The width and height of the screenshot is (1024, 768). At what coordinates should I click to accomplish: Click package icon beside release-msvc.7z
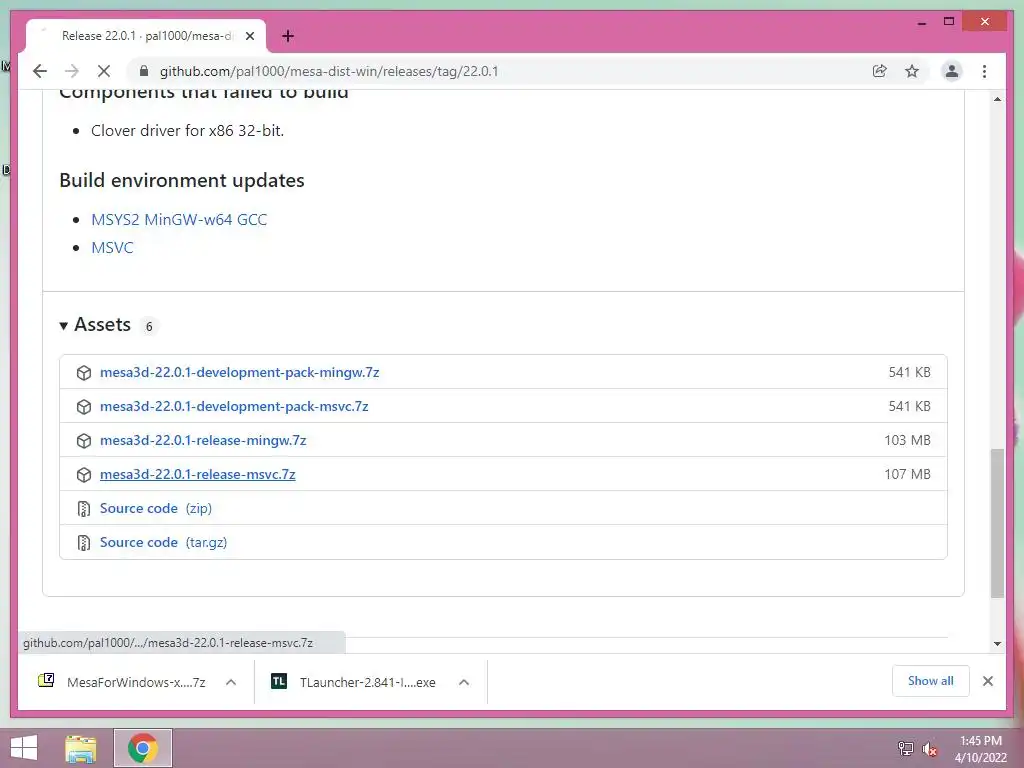pos(84,475)
